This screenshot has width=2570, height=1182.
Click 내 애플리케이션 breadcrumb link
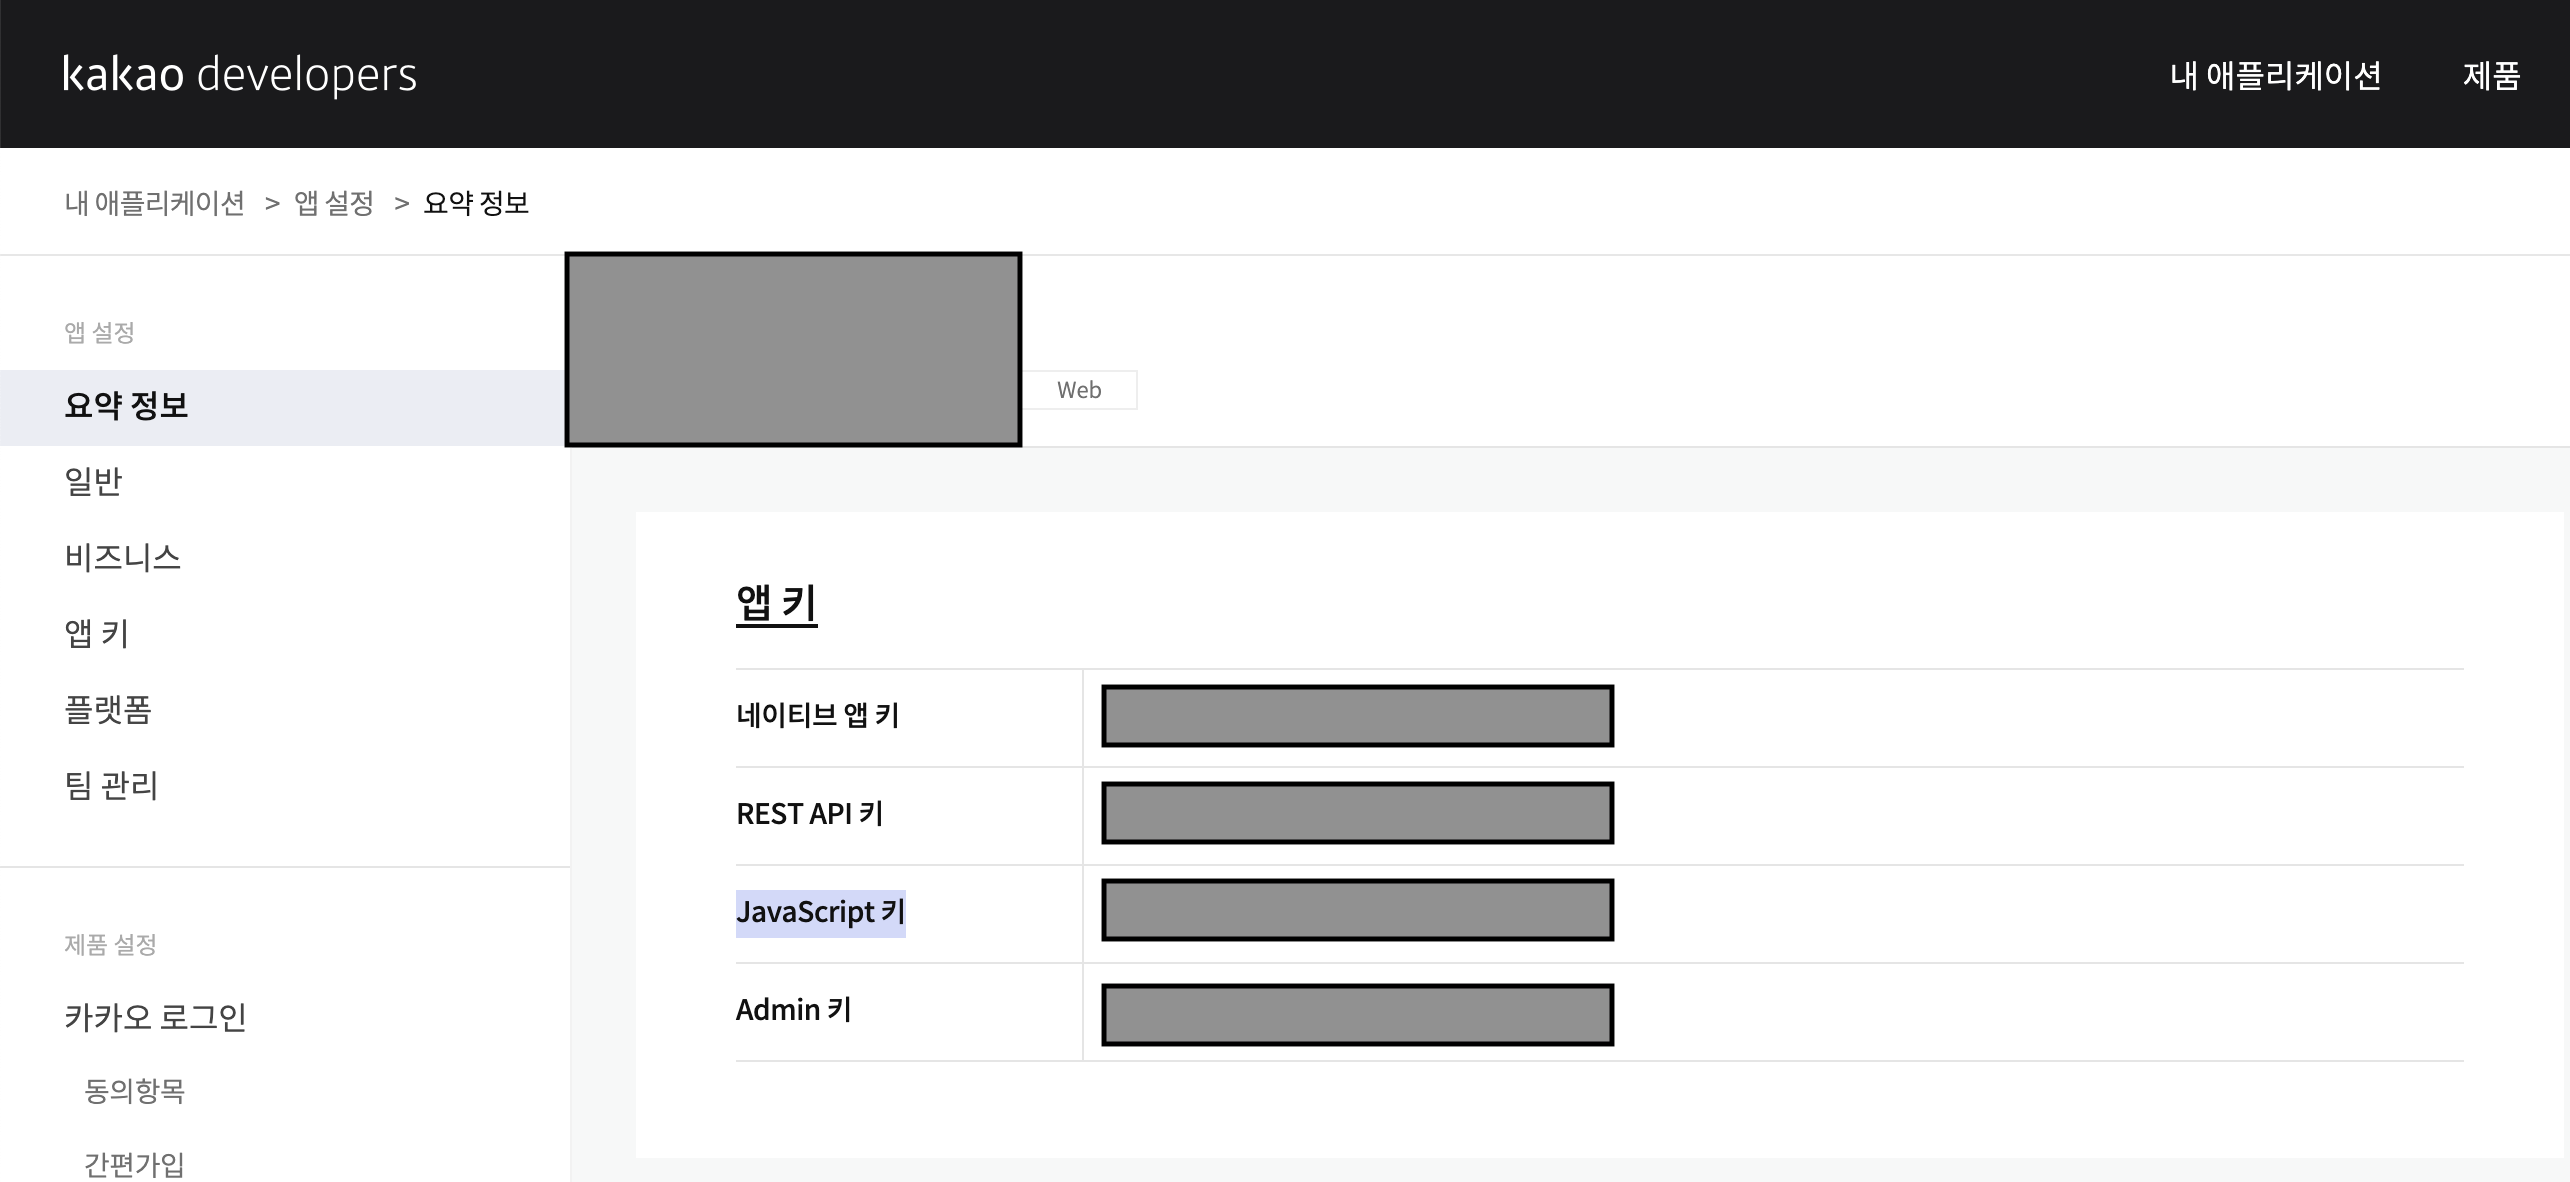pyautogui.click(x=154, y=203)
